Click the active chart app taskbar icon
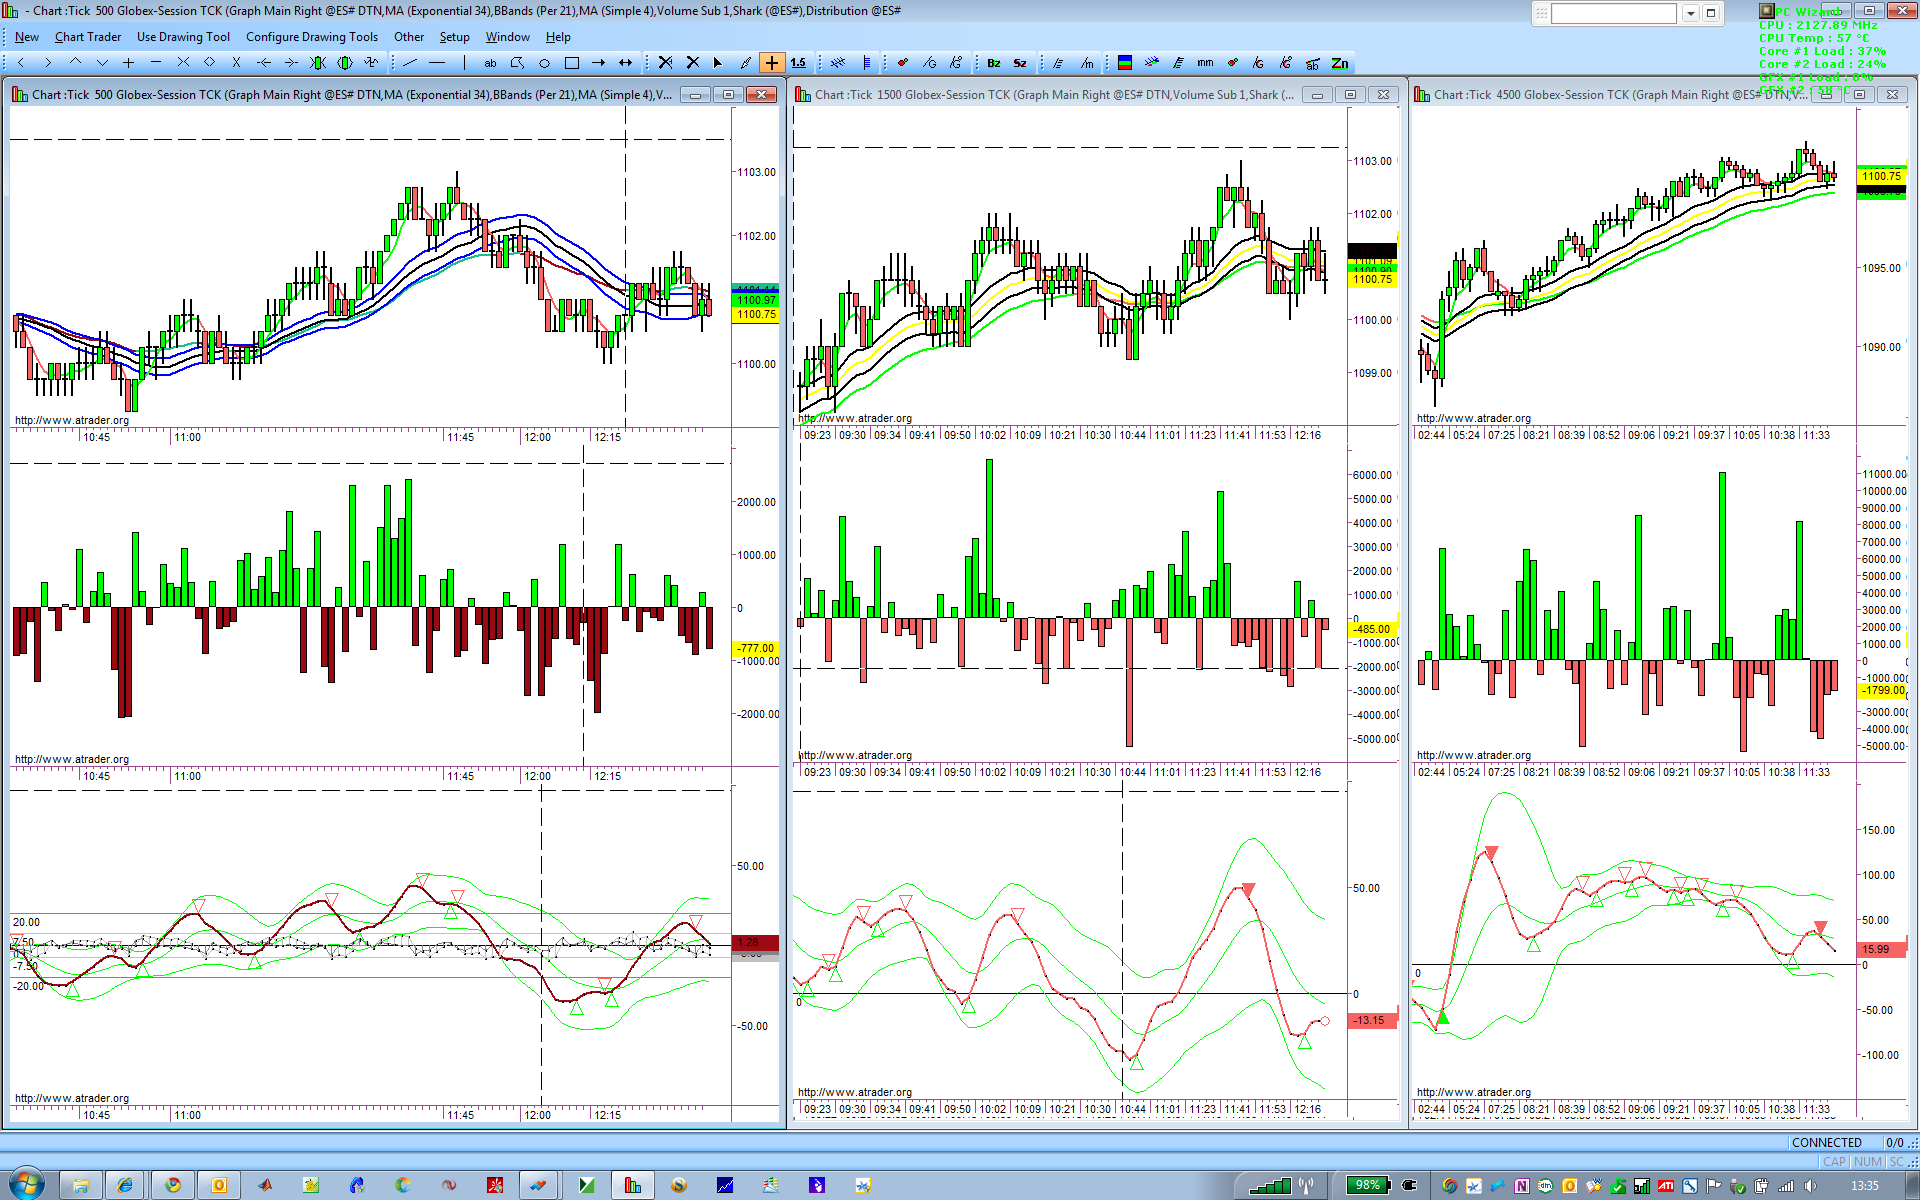 pos(633,1185)
